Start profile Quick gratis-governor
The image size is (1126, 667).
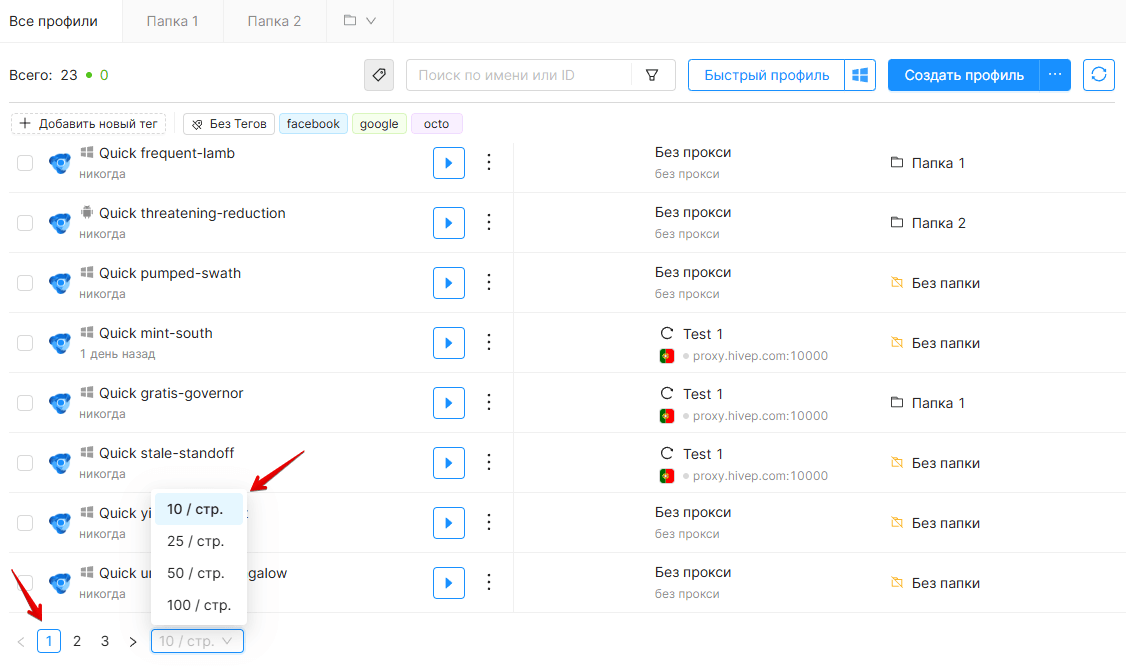[x=449, y=403]
